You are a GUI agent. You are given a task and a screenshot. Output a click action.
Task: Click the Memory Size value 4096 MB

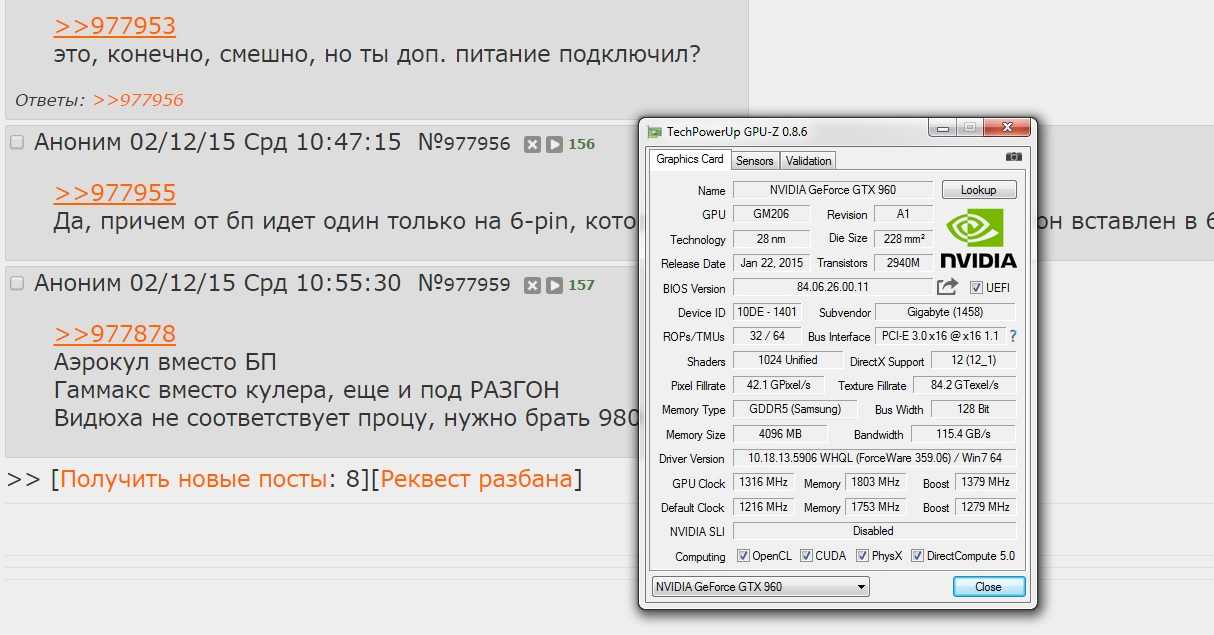tap(780, 434)
